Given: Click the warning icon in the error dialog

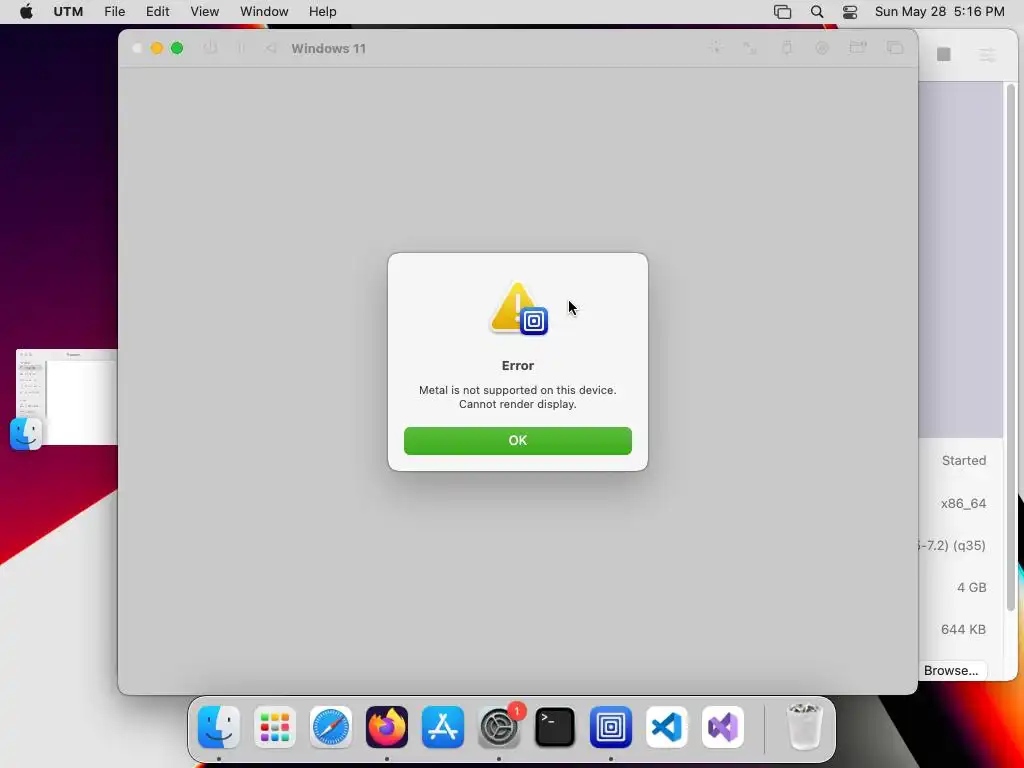Looking at the screenshot, I should [518, 308].
